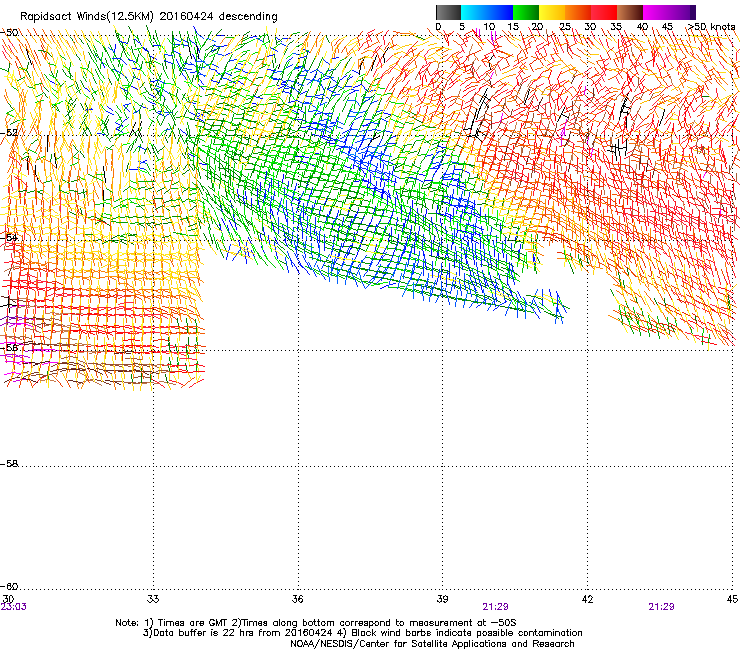740x650 pixels.
Task: Click the 'NOAA/NESDIS/Center for Satellite Applications and Research' credit
Action: tap(432, 644)
